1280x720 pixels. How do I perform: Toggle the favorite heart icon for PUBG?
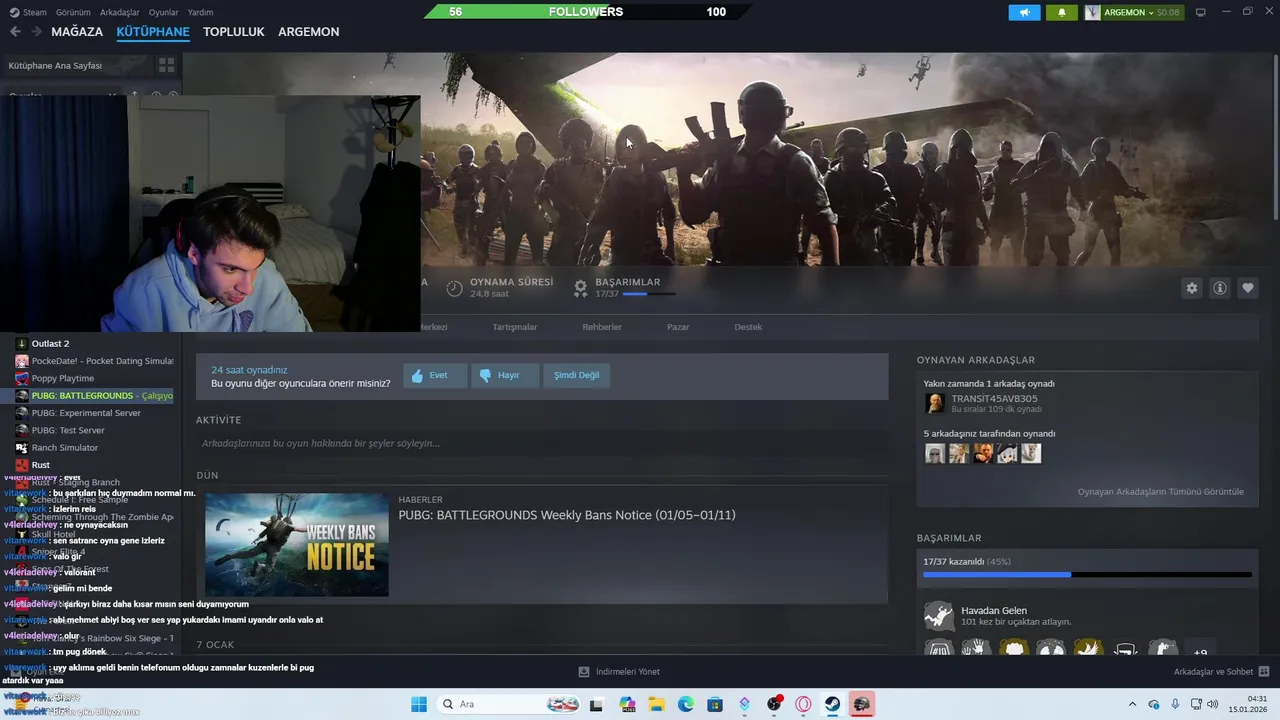1248,288
